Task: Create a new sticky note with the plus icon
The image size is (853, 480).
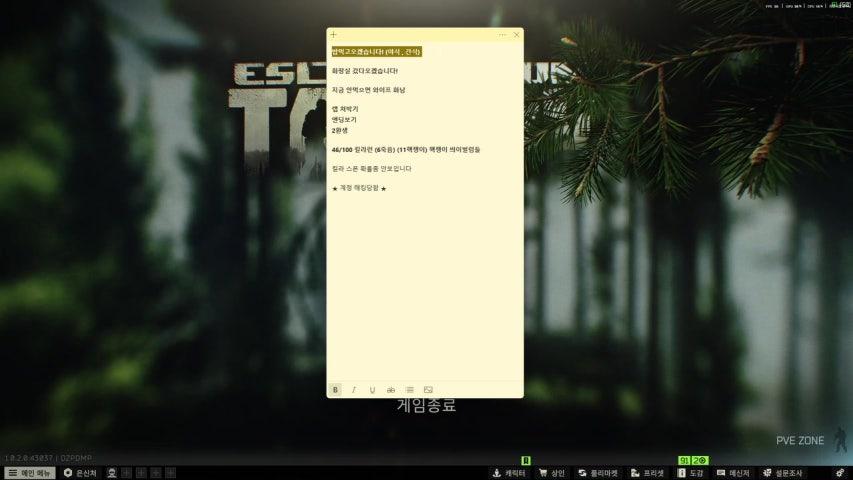Action: pyautogui.click(x=333, y=35)
